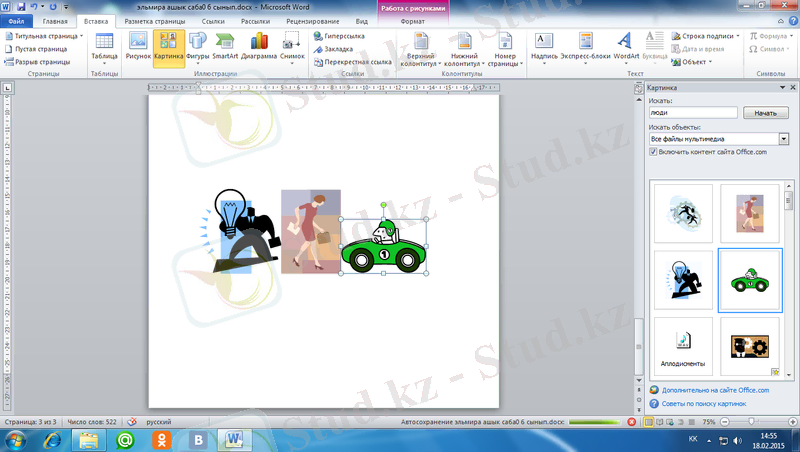This screenshot has width=800, height=452.
Task: Click the Рисунок (Picture) icon in ribbon
Action: [x=138, y=46]
